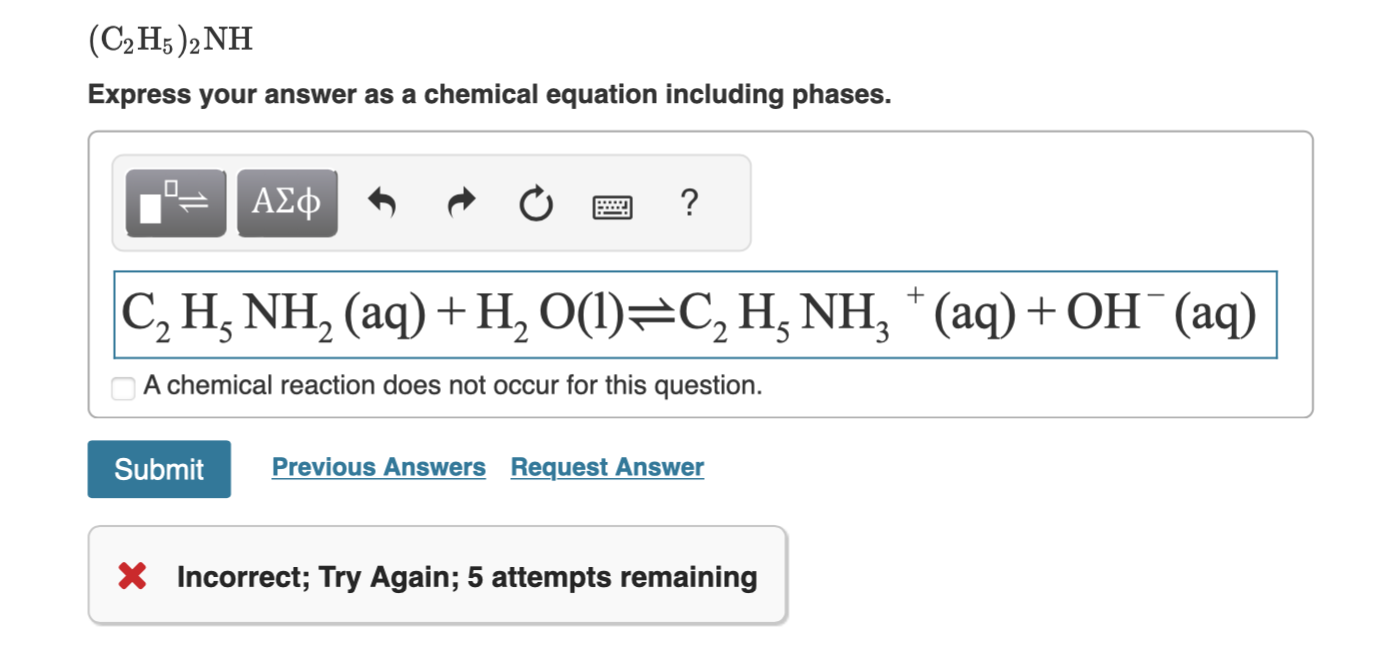Screen dimensions: 1400x652
Task: Reset the answer with the circular arrow icon
Action: point(537,204)
